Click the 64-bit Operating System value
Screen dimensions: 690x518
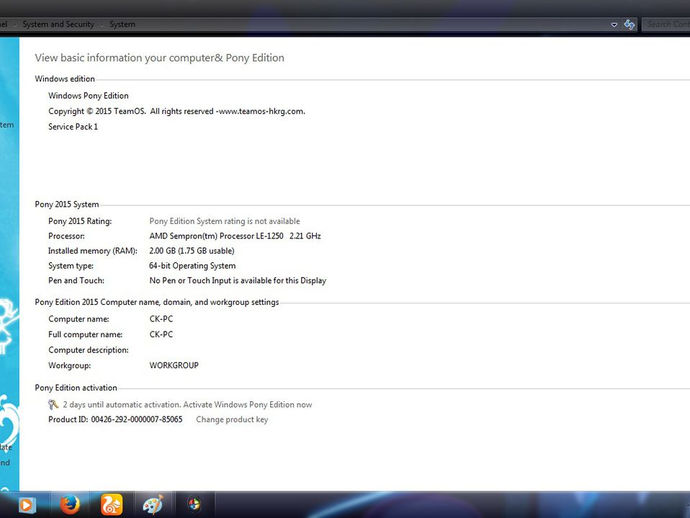coord(192,266)
